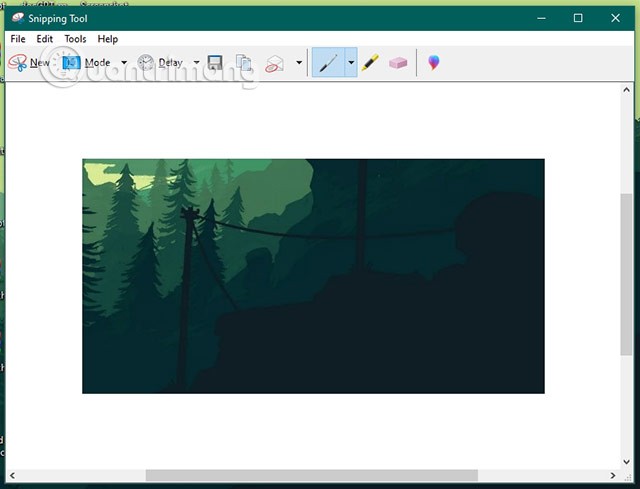Select the pink Eraser tool
This screenshot has width=640, height=489.
click(398, 63)
